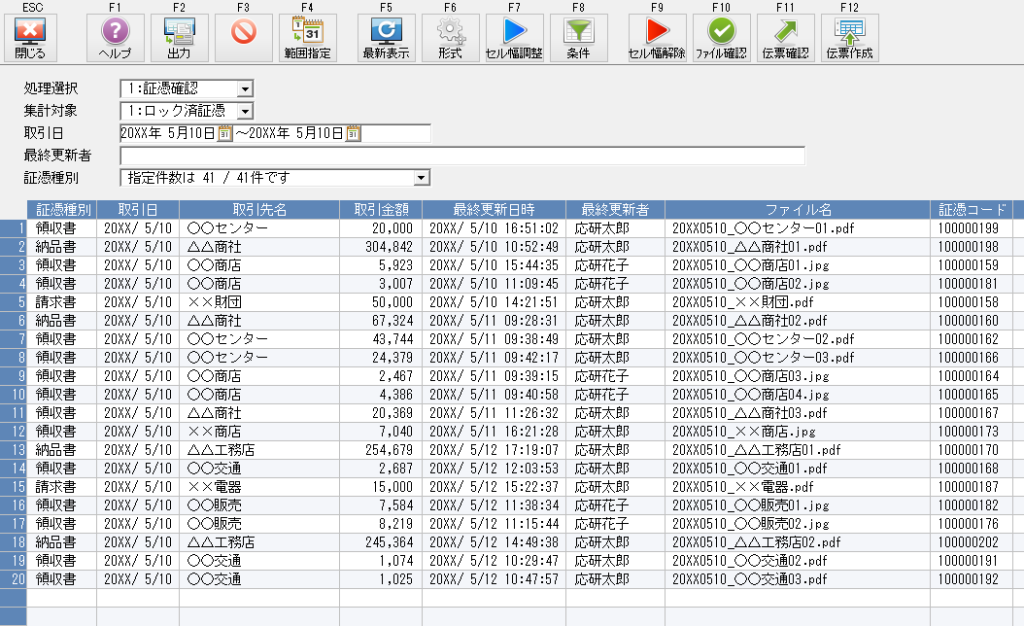
Task: Expand the 集計対象 dropdown
Action: 245,111
